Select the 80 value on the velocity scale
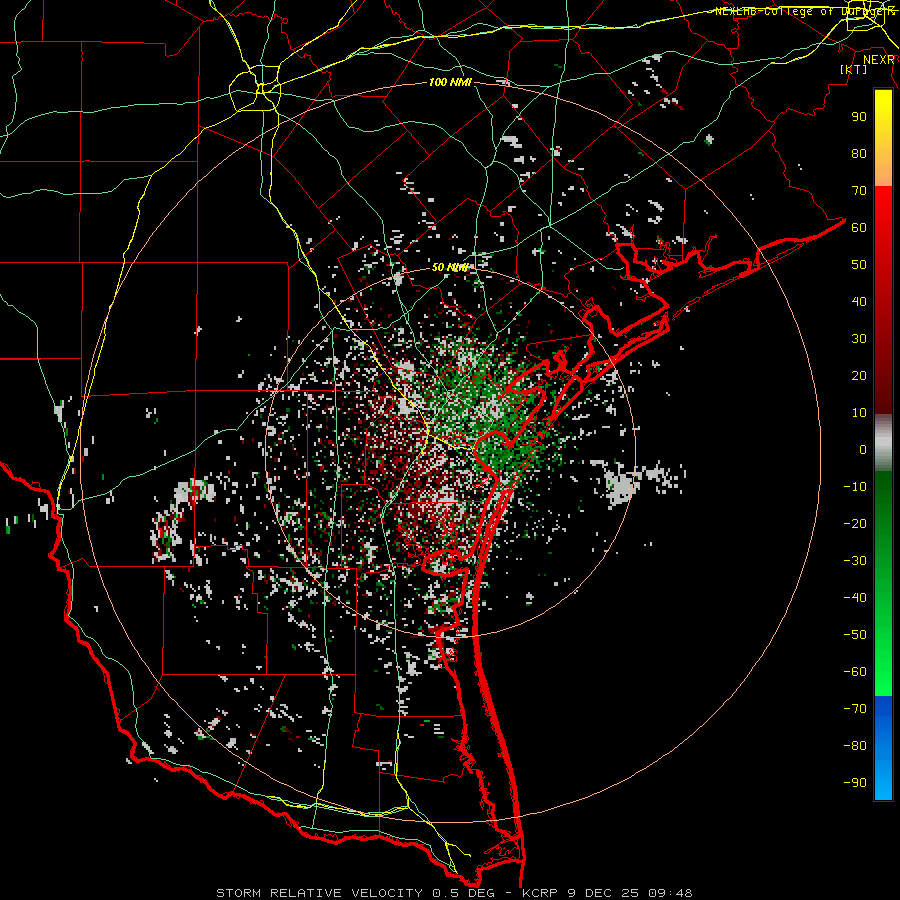The width and height of the screenshot is (900, 900). click(x=859, y=154)
